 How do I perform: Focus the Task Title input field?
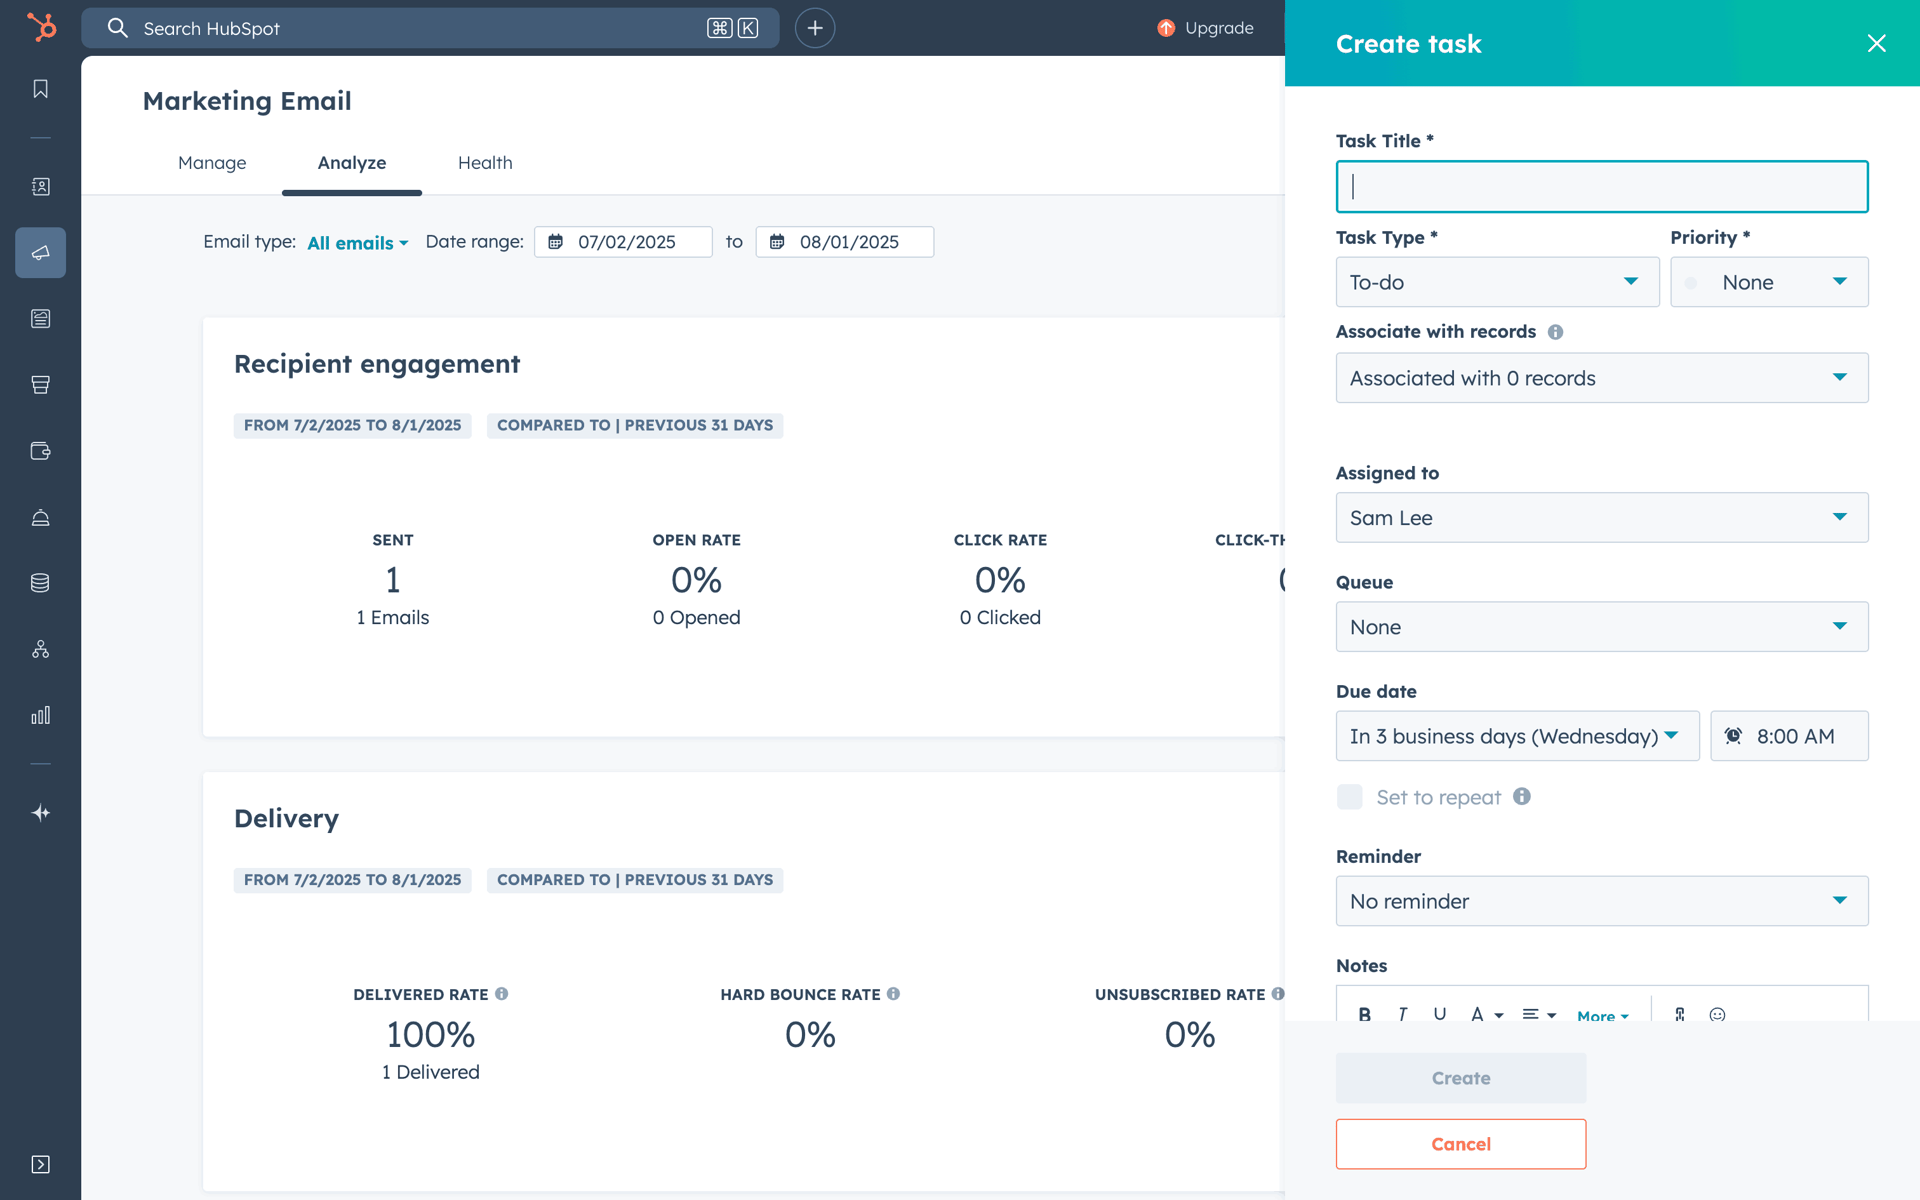click(1602, 187)
